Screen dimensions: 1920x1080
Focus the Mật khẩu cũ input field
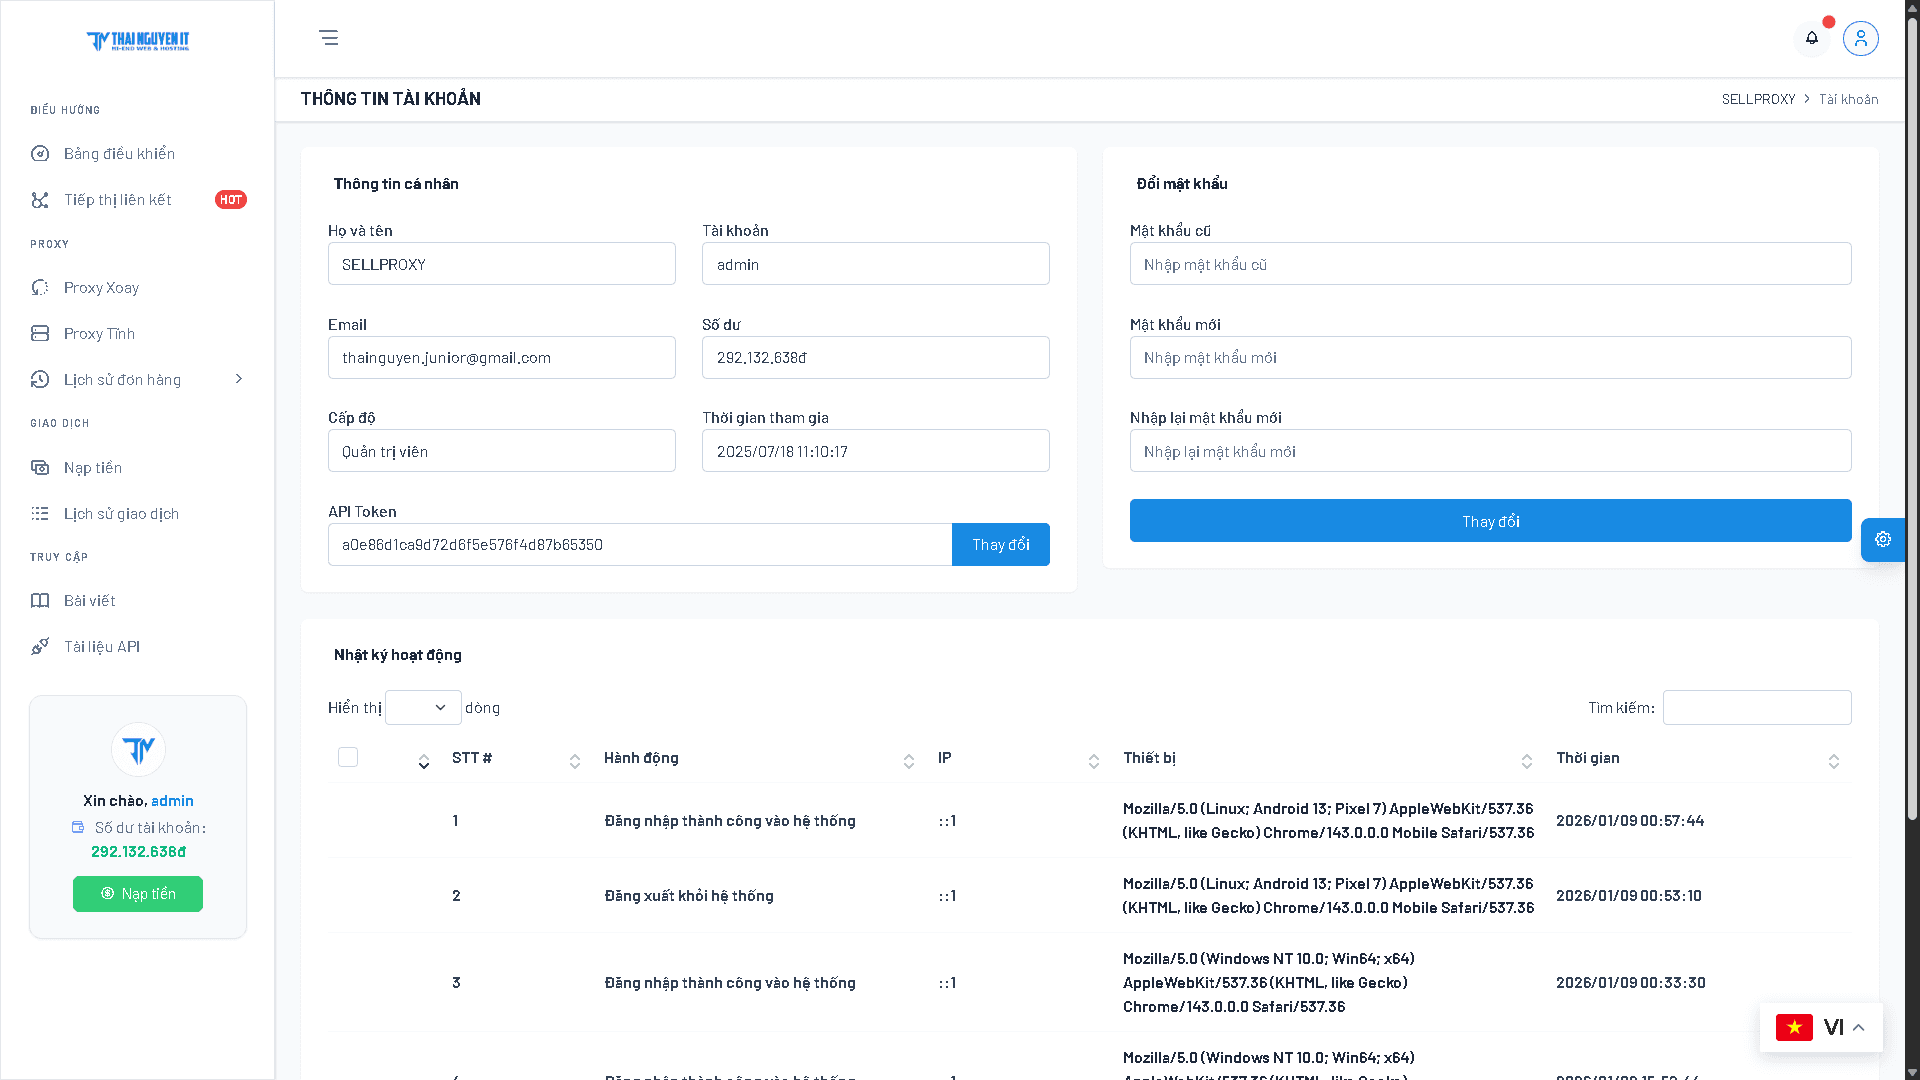point(1490,264)
